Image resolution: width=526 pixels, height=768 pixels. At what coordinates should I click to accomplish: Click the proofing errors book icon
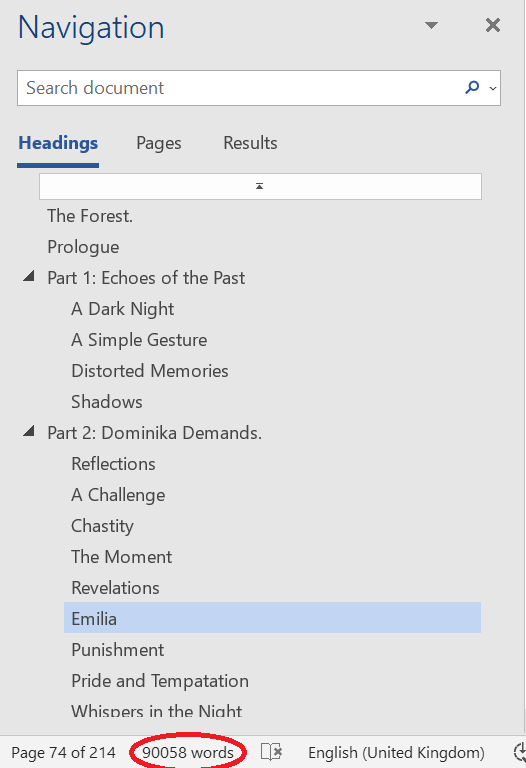click(x=271, y=751)
